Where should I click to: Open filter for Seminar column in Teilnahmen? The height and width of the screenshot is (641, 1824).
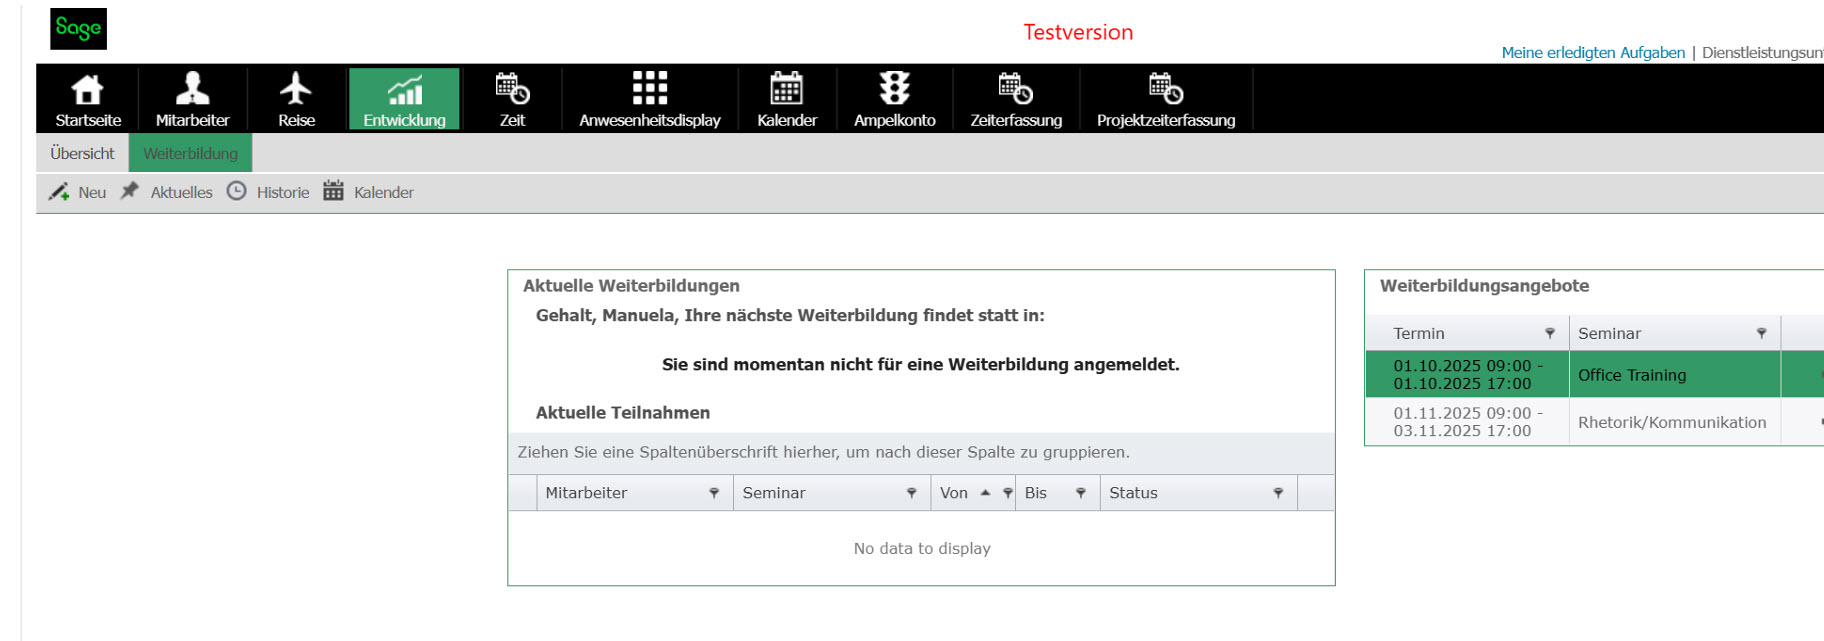click(911, 493)
